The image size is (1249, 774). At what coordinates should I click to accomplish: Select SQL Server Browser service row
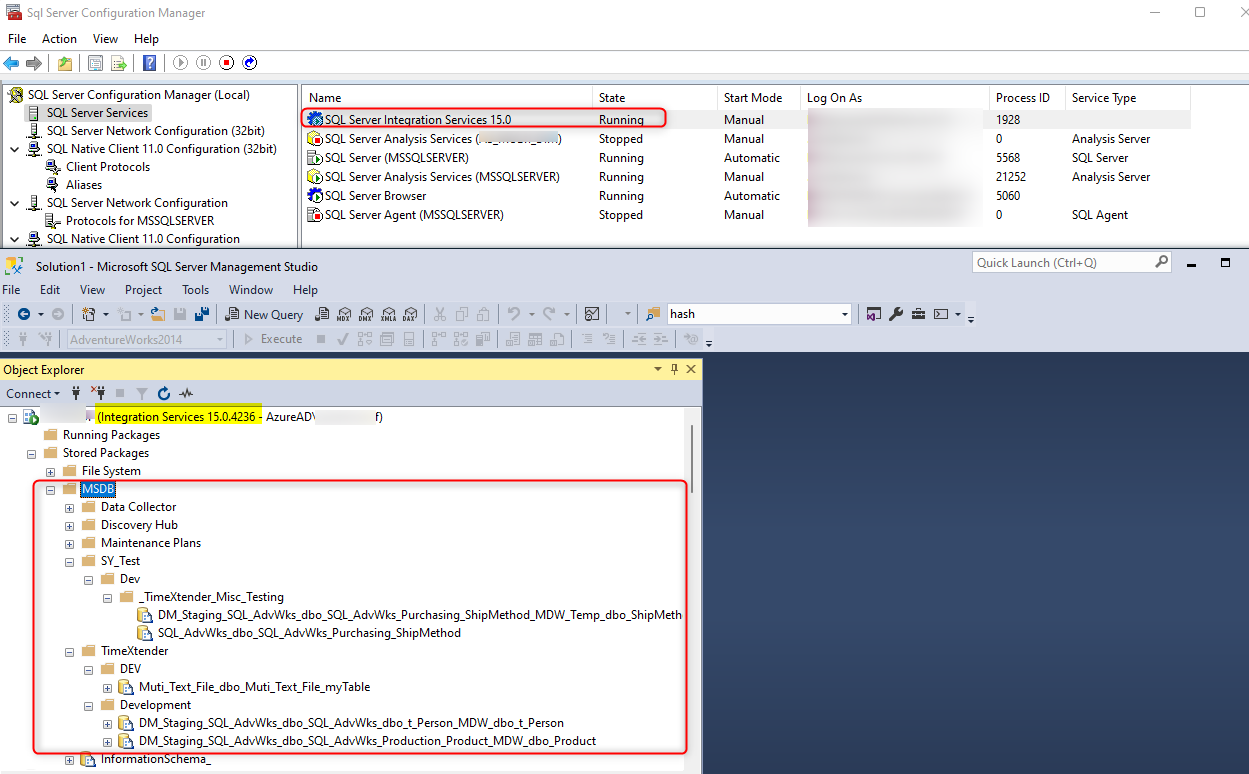[x=747, y=196]
